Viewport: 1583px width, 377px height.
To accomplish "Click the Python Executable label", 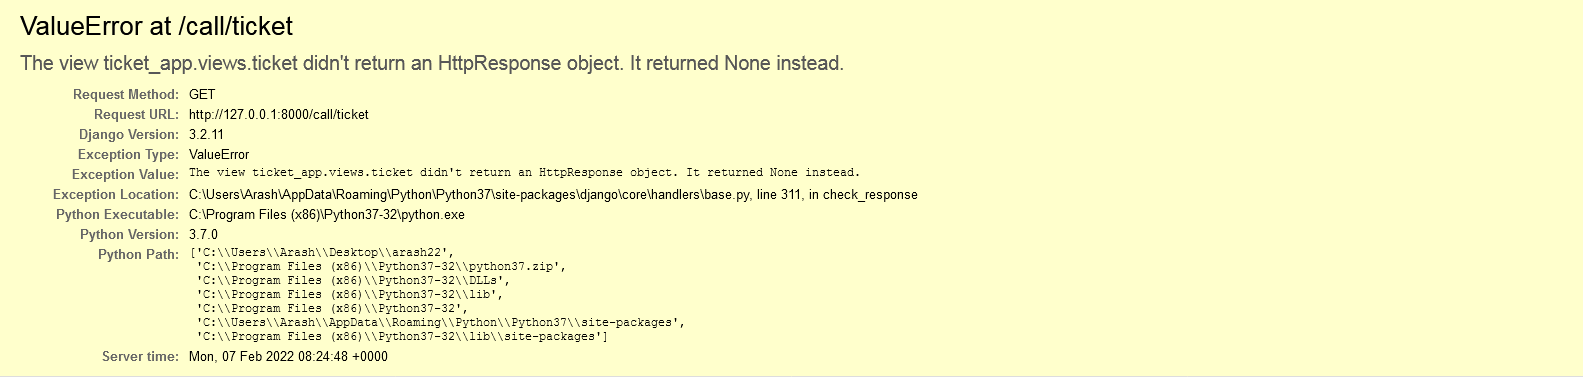I will 118,215.
